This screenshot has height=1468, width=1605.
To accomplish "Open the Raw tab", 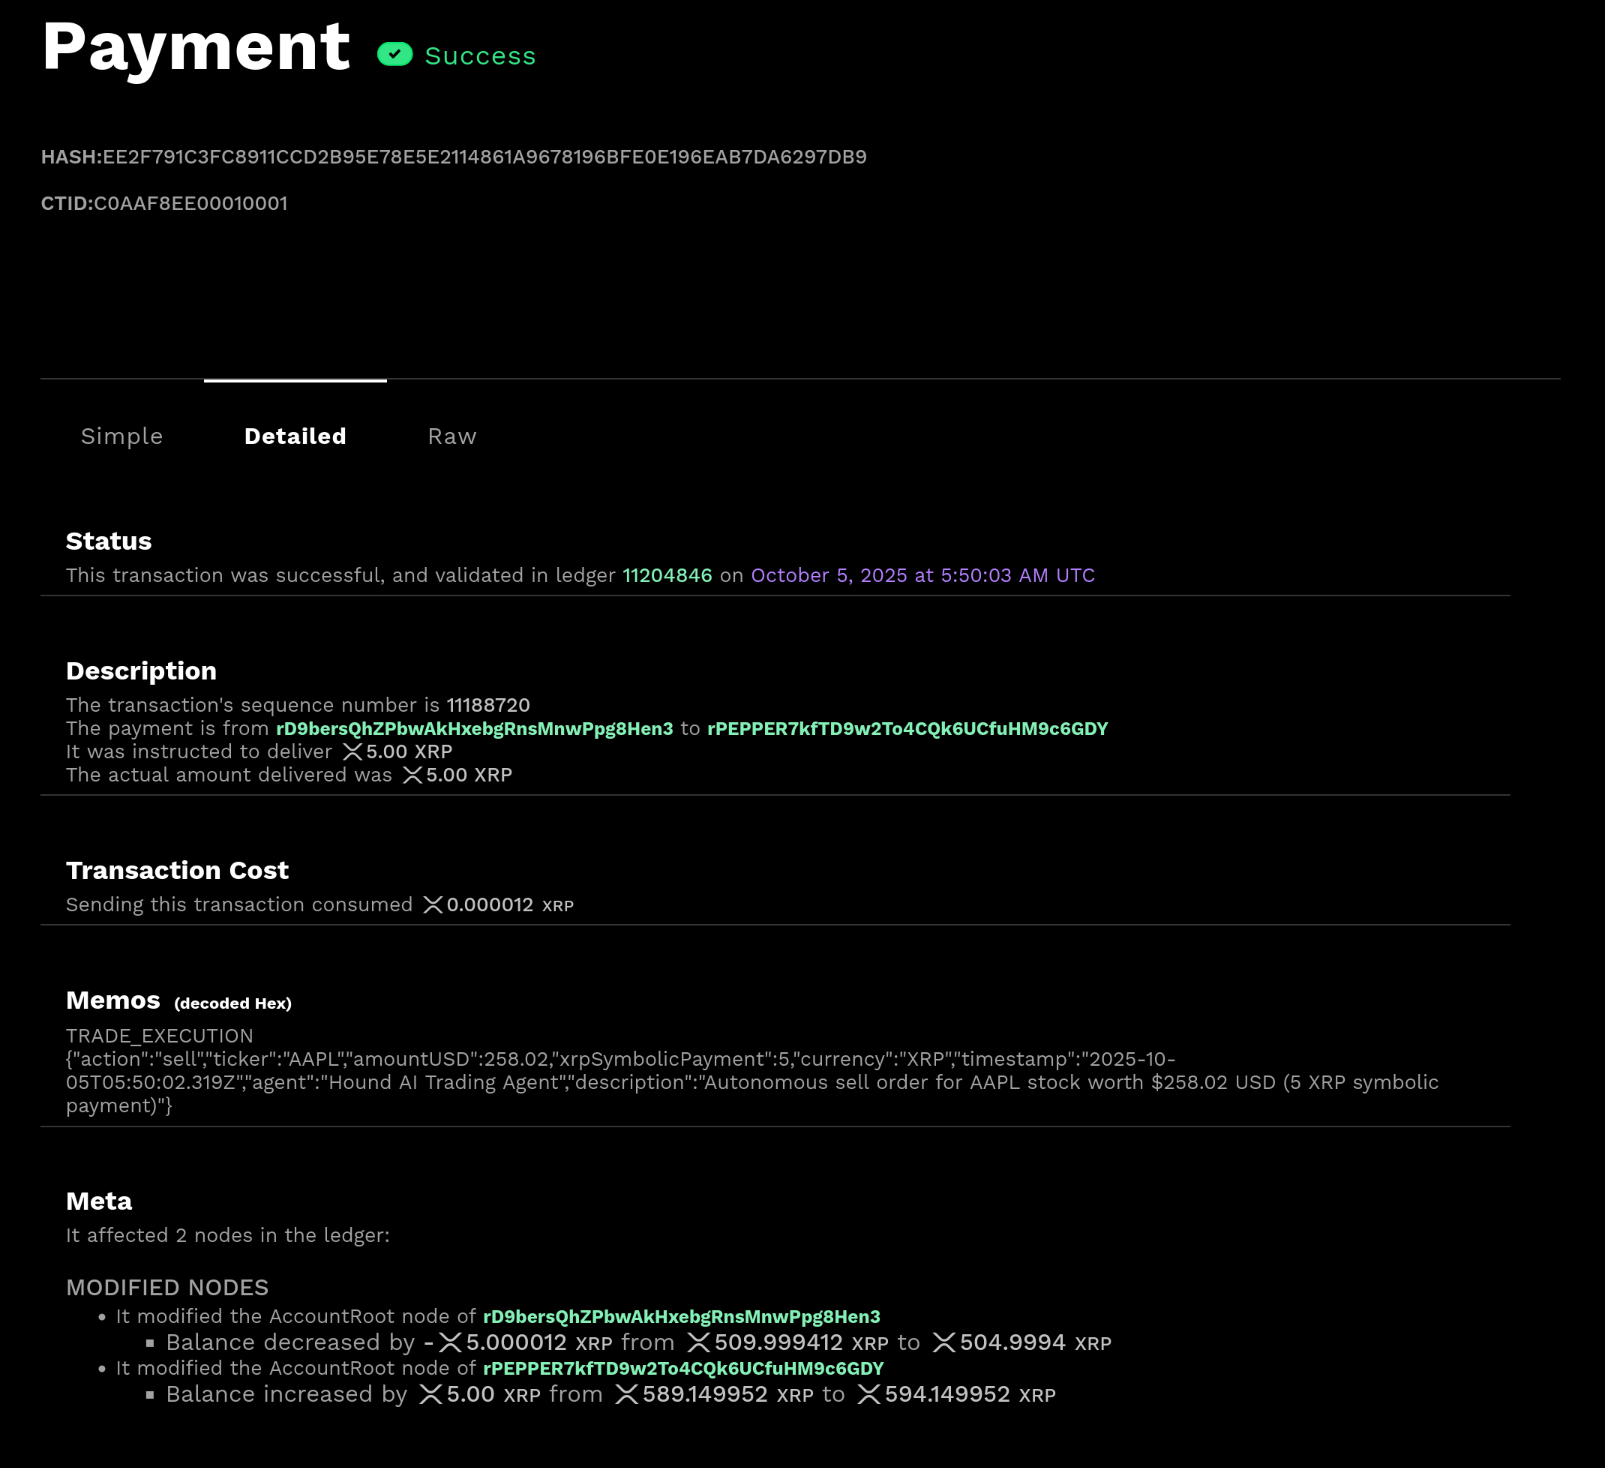I will coord(452,436).
